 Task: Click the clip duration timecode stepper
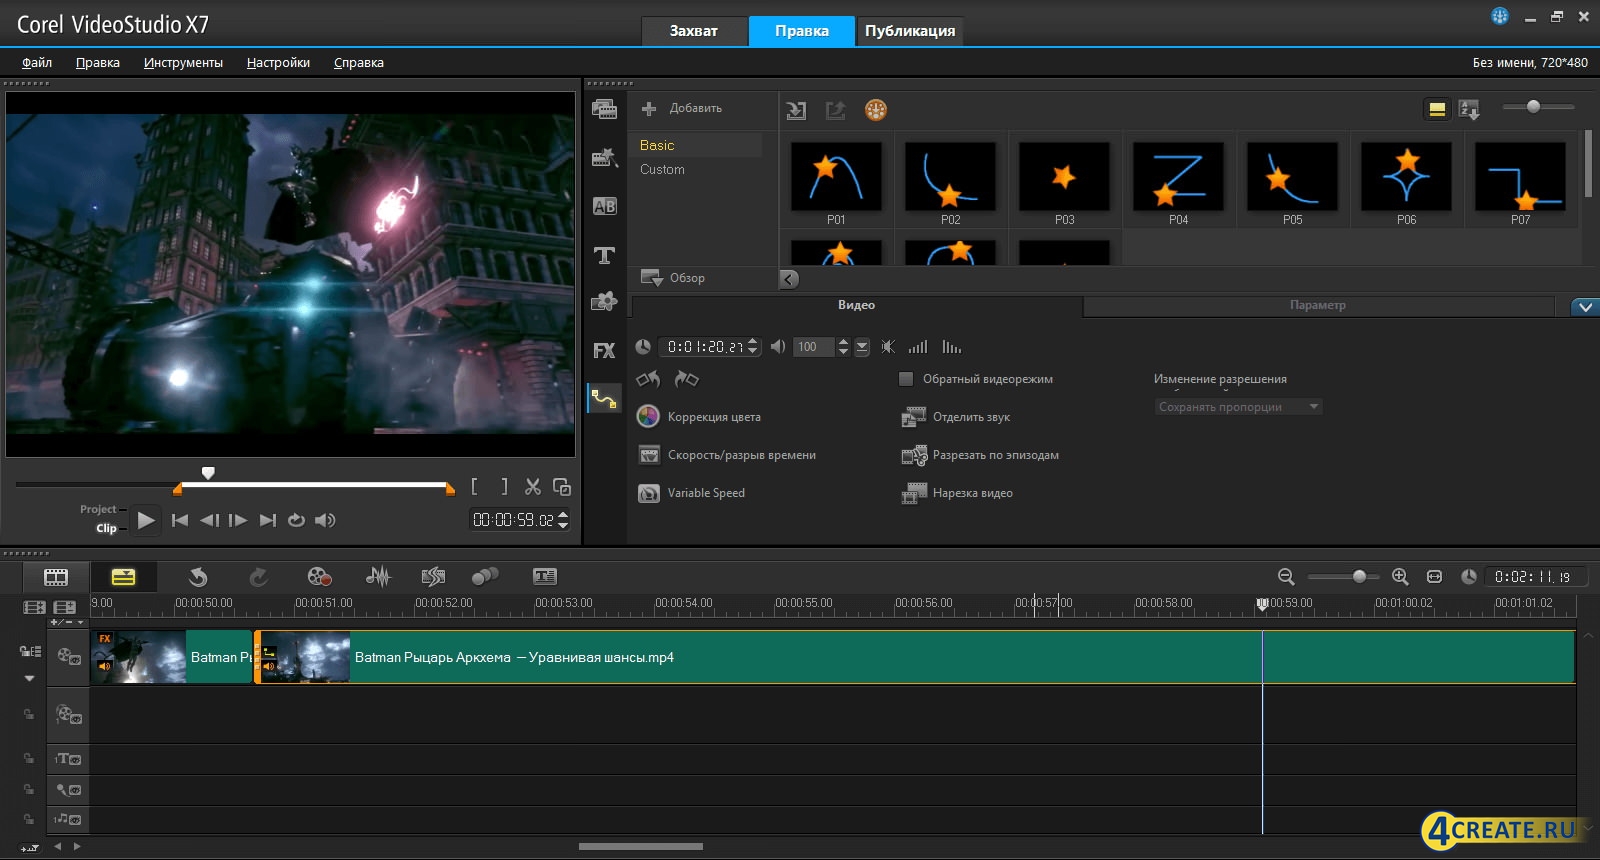coord(753,347)
